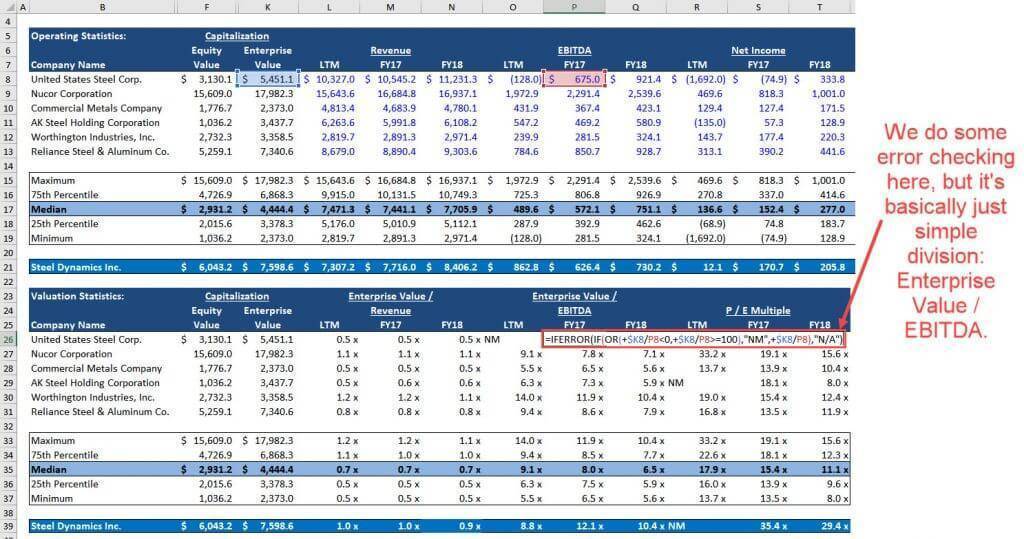The height and width of the screenshot is (539, 1024).
Task: Select median LTM EBITDA cell 489.6
Action: pyautogui.click(x=513, y=209)
